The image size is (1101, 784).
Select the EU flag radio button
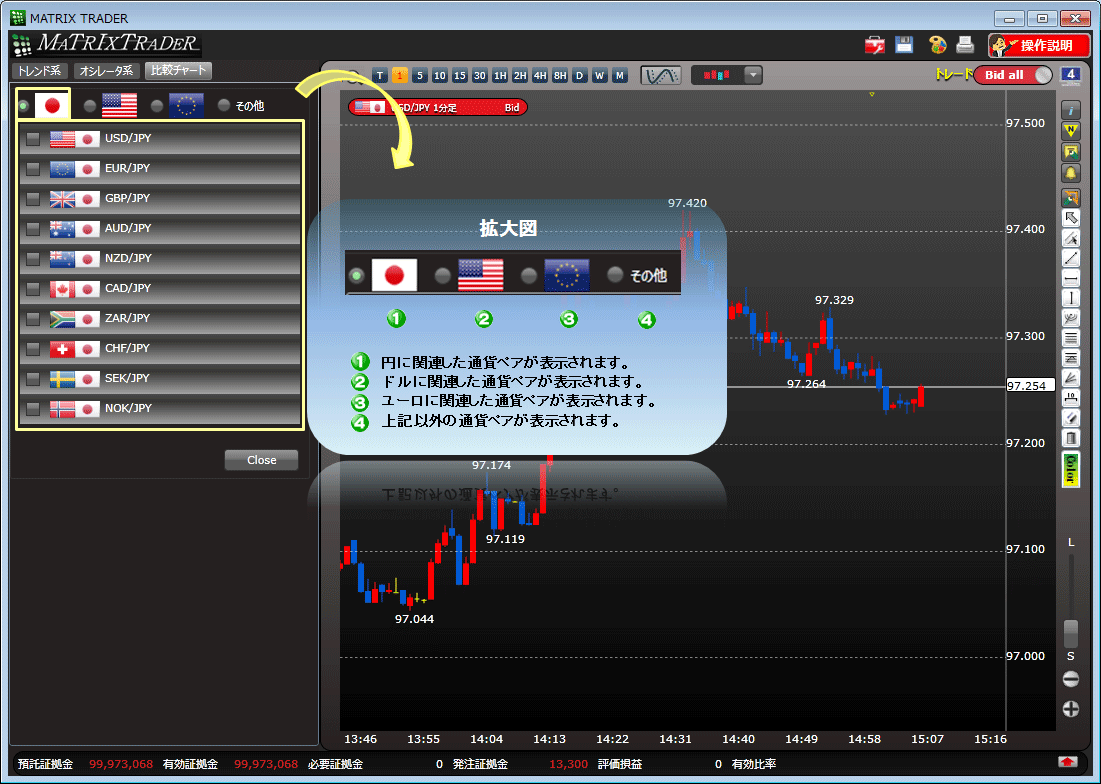(157, 106)
